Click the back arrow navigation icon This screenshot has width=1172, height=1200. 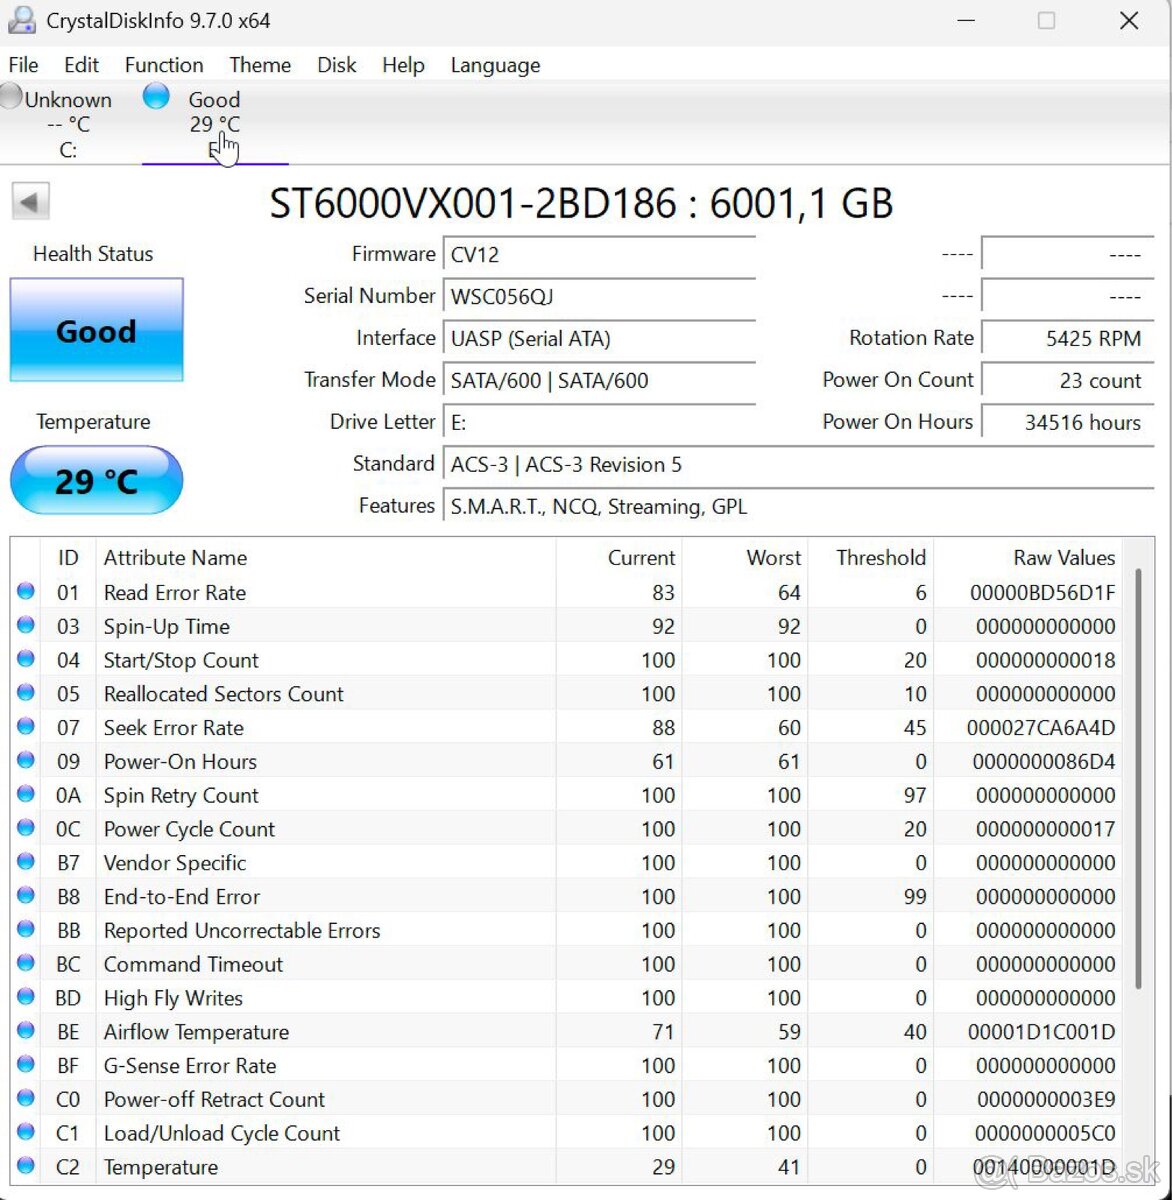point(31,200)
